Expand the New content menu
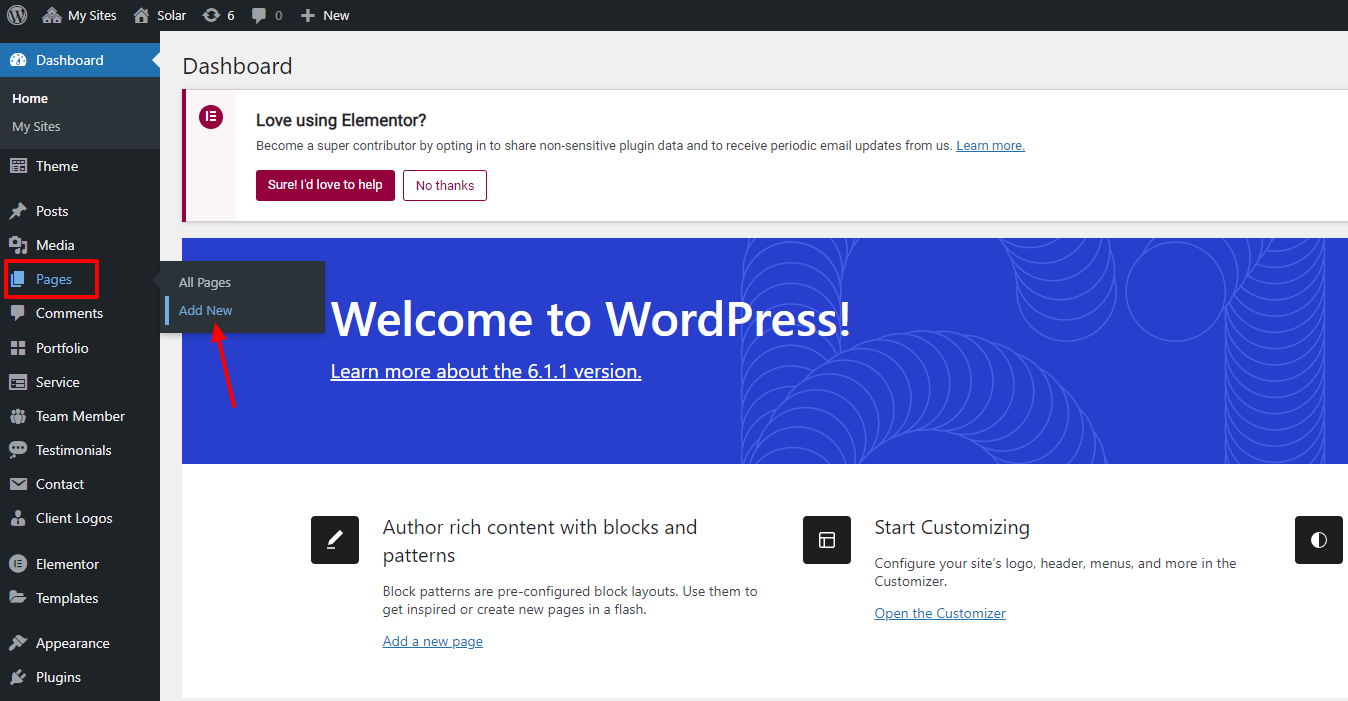This screenshot has height=701, width=1348. pyautogui.click(x=325, y=15)
